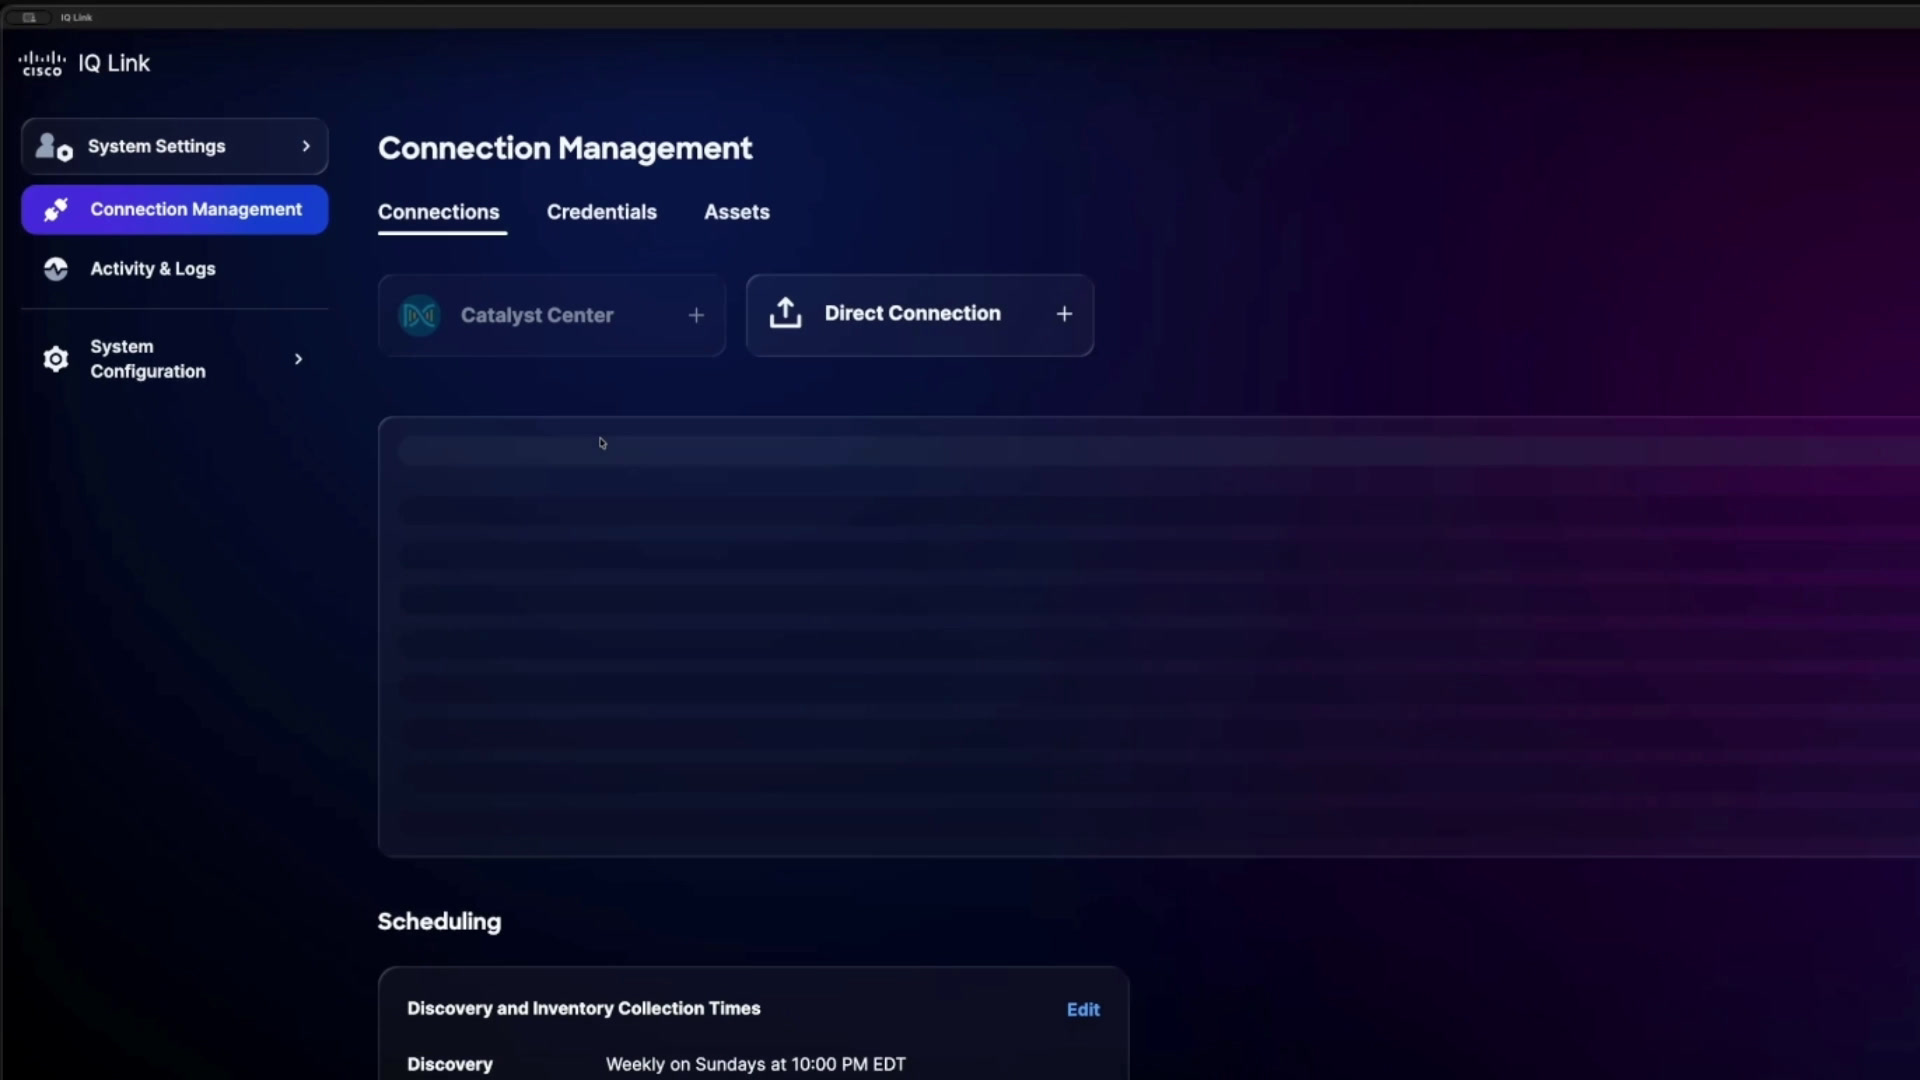Screen dimensions: 1920x1080
Task: Click the Catalyst Center connection card
Action: pyautogui.click(x=552, y=316)
